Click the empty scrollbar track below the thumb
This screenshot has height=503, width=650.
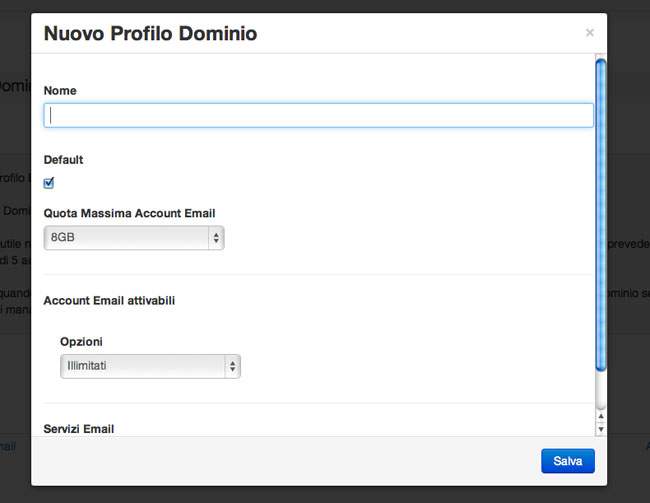[x=600, y=392]
